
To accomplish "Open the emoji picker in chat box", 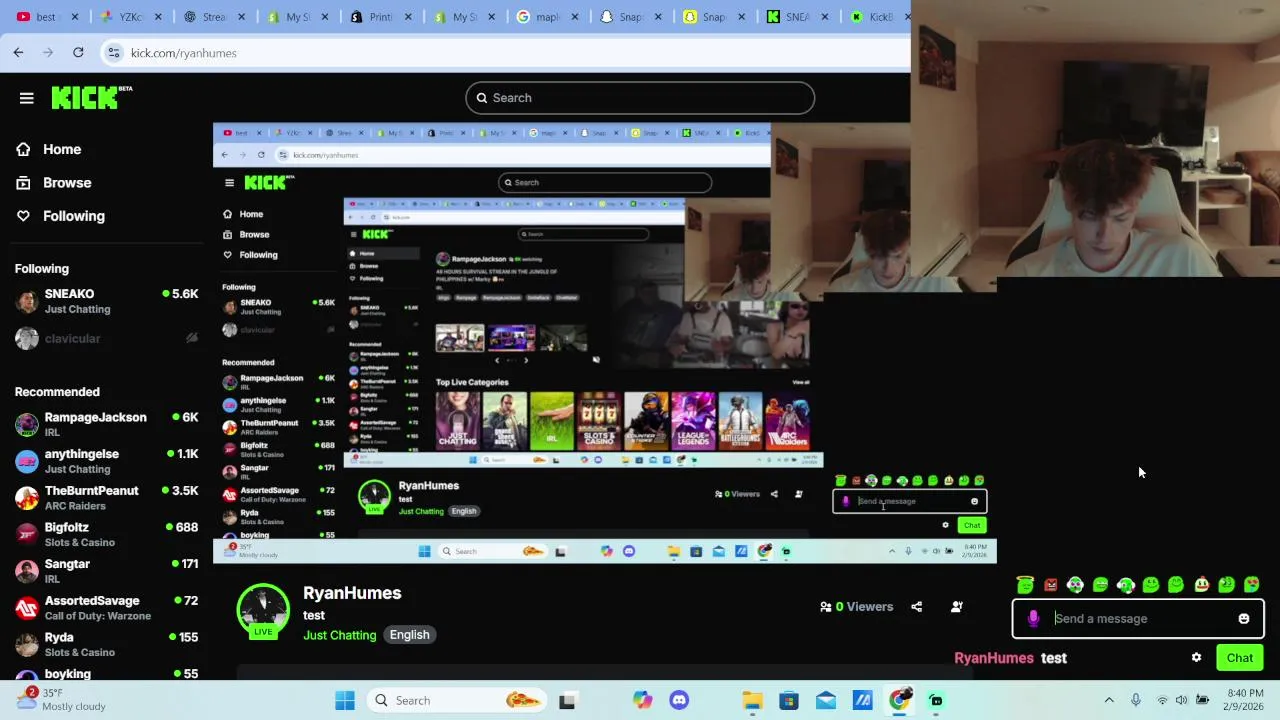I will pyautogui.click(x=1244, y=619).
